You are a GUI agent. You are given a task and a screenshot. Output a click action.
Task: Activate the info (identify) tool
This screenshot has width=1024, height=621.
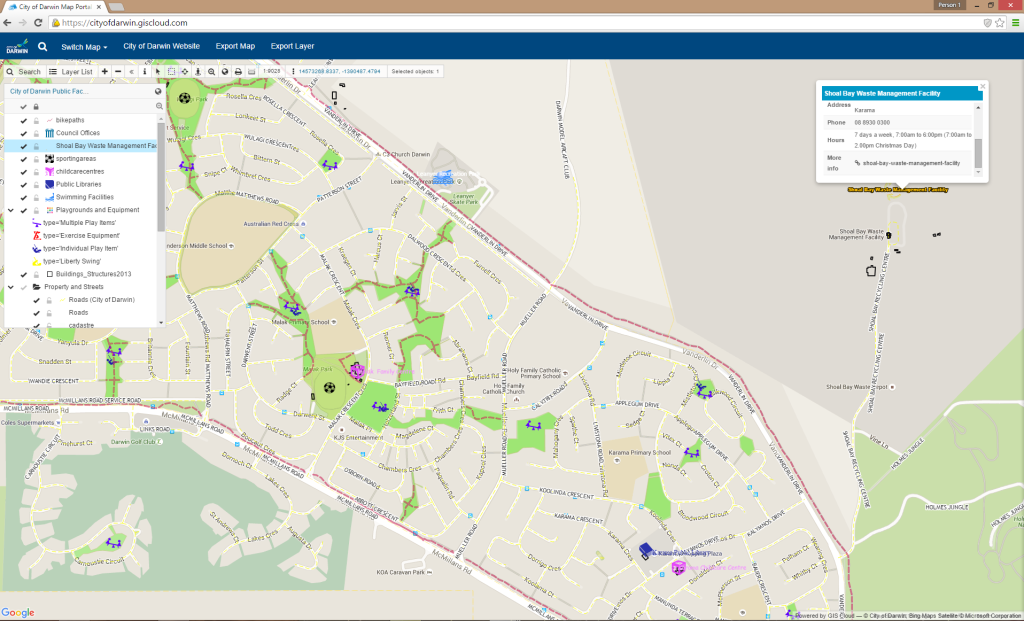point(144,71)
